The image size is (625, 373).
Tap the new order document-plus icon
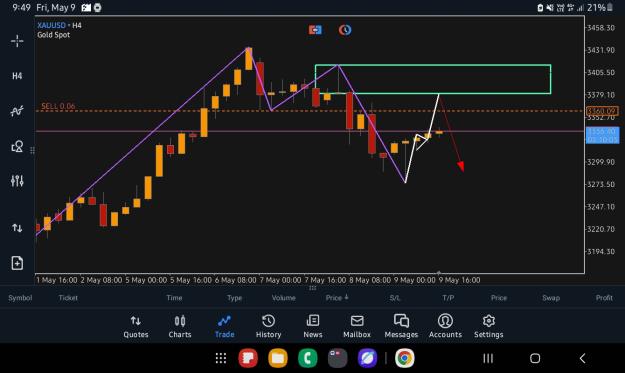pos(17,263)
